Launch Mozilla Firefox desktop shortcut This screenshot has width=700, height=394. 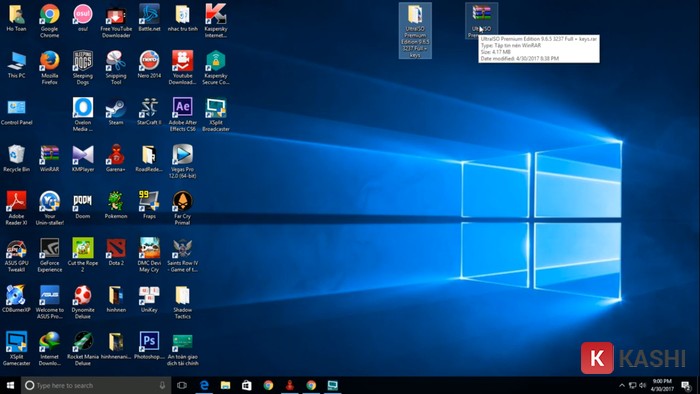50,67
